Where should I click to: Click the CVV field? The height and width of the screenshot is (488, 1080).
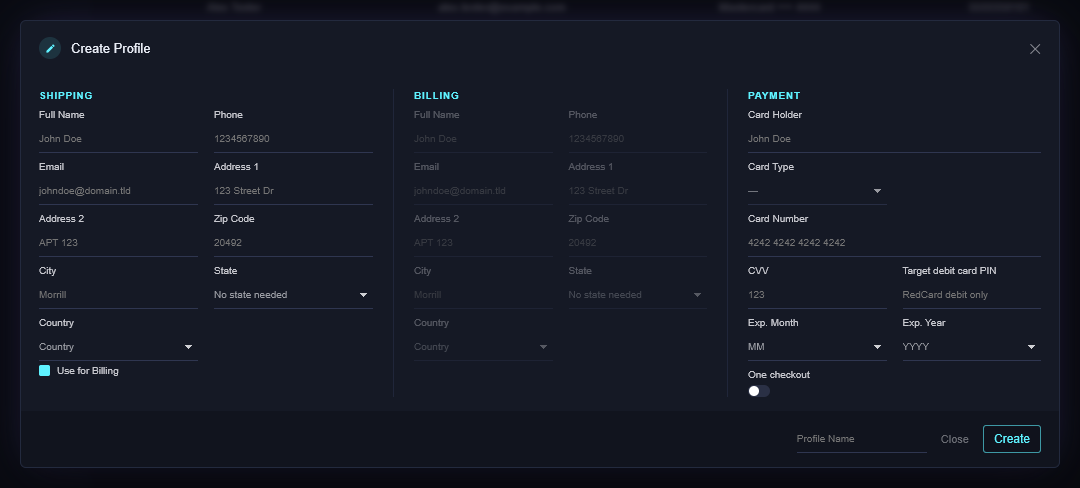pyautogui.click(x=818, y=295)
